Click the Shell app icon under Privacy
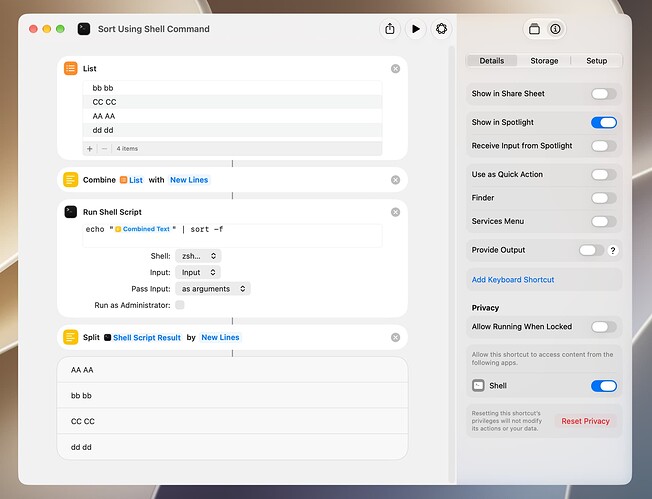 click(478, 385)
